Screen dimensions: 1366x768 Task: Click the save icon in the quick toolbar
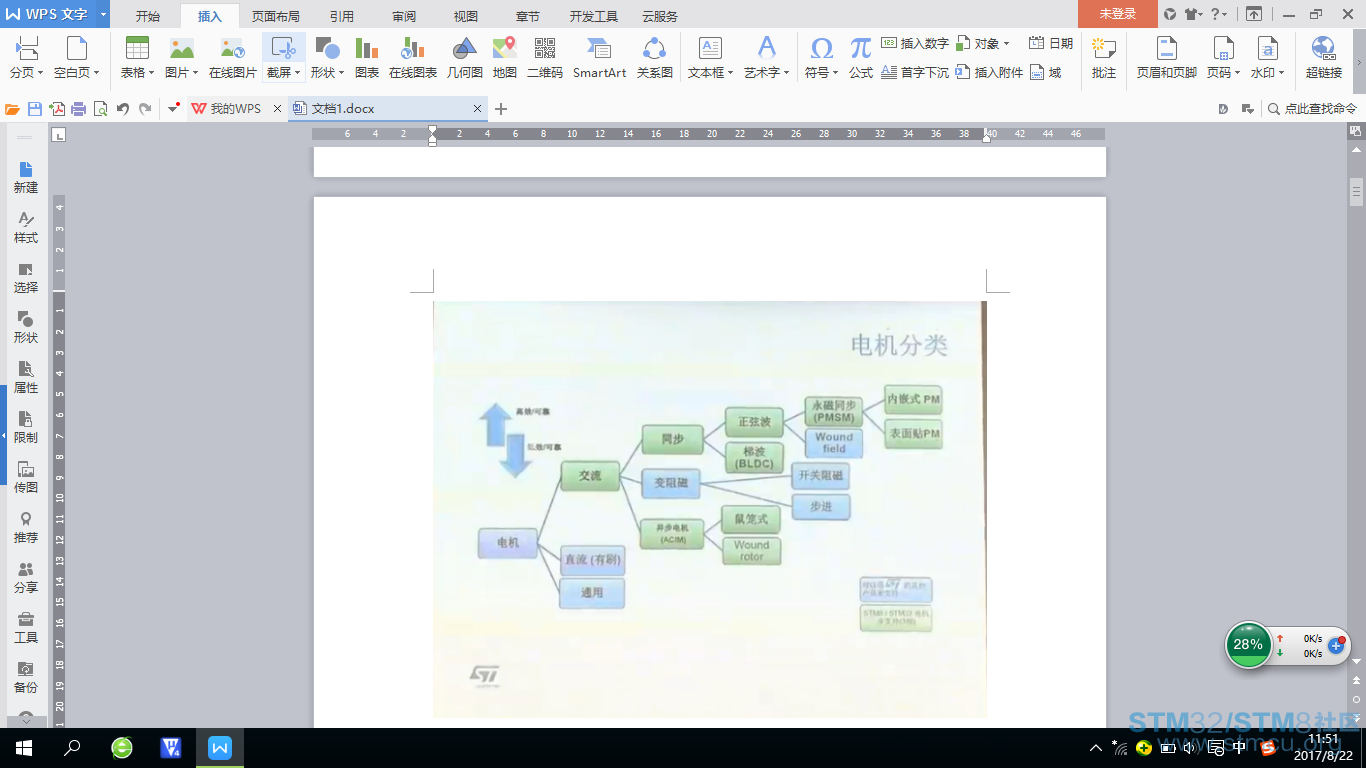(35, 109)
